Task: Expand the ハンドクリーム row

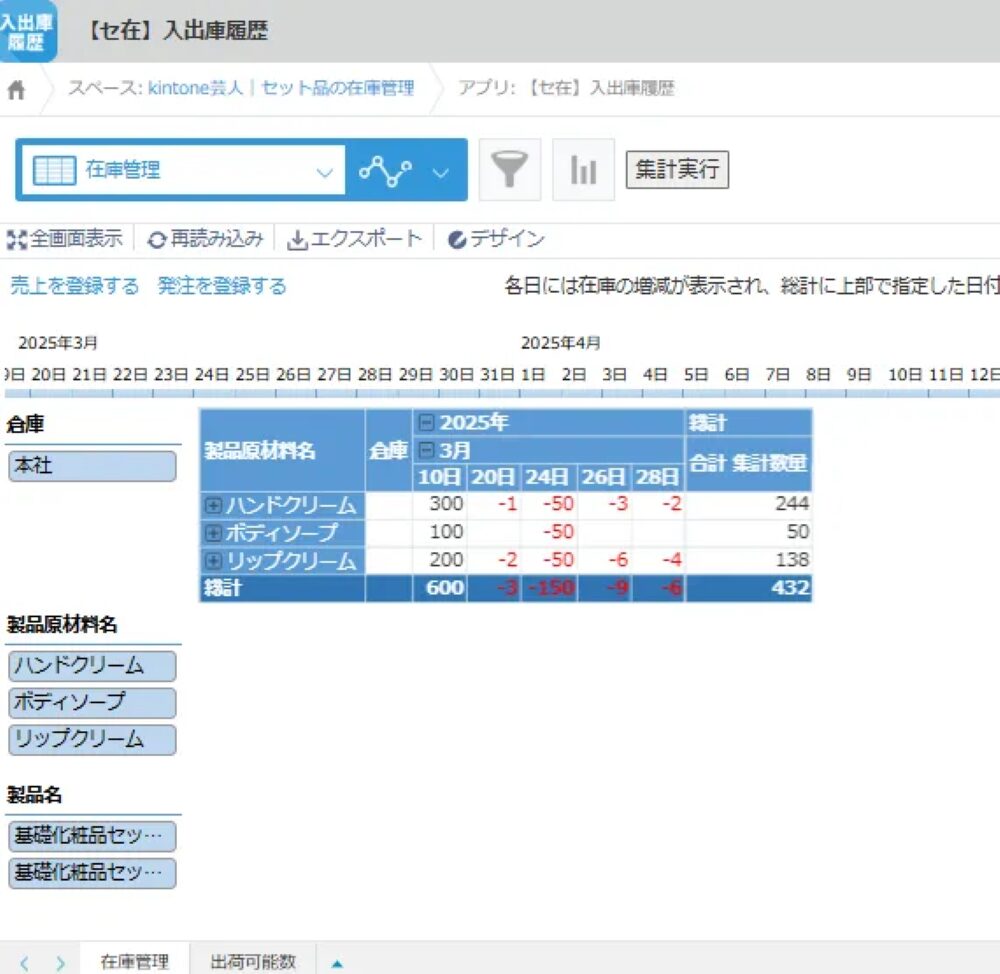Action: 213,506
